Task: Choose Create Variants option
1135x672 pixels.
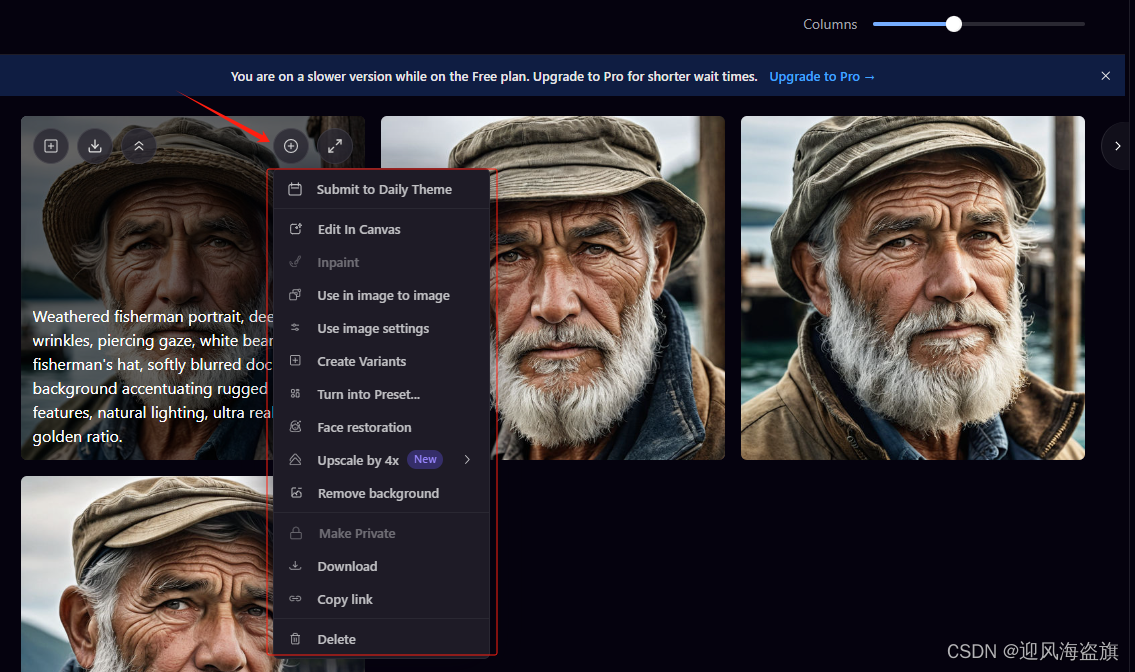Action: [381, 361]
